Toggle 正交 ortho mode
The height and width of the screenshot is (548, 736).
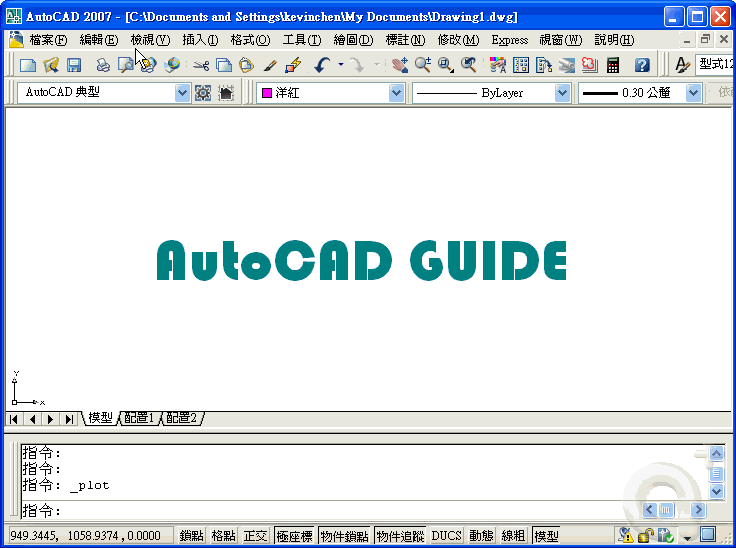point(255,535)
